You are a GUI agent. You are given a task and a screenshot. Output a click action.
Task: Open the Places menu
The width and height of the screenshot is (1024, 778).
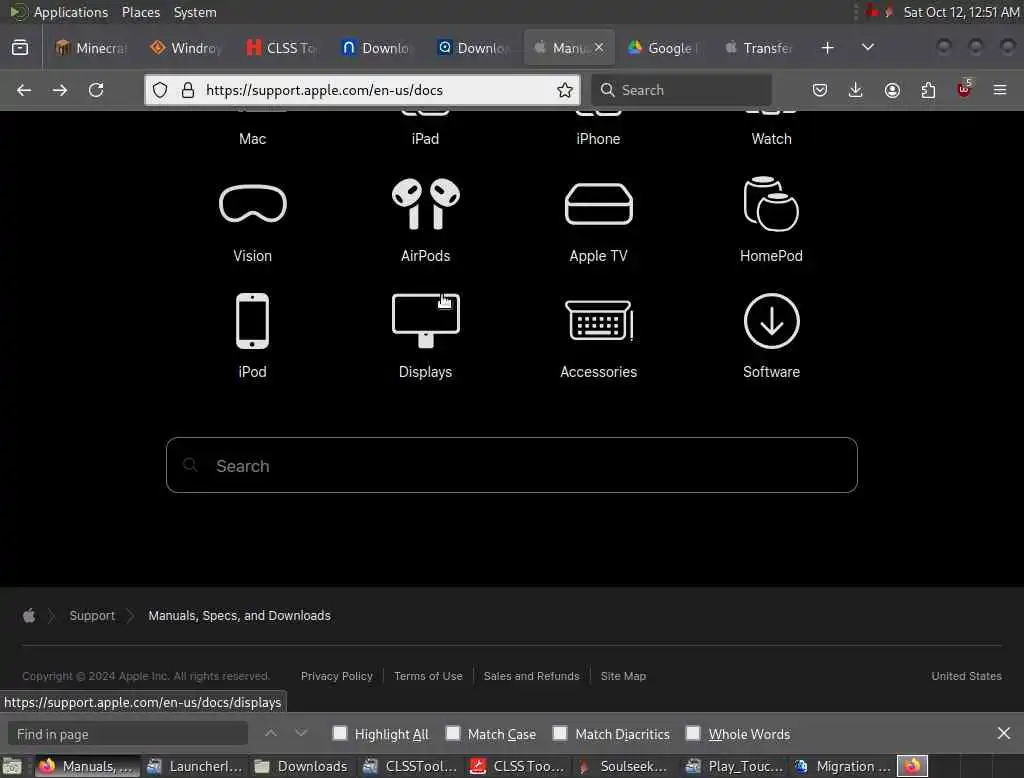pyautogui.click(x=140, y=12)
